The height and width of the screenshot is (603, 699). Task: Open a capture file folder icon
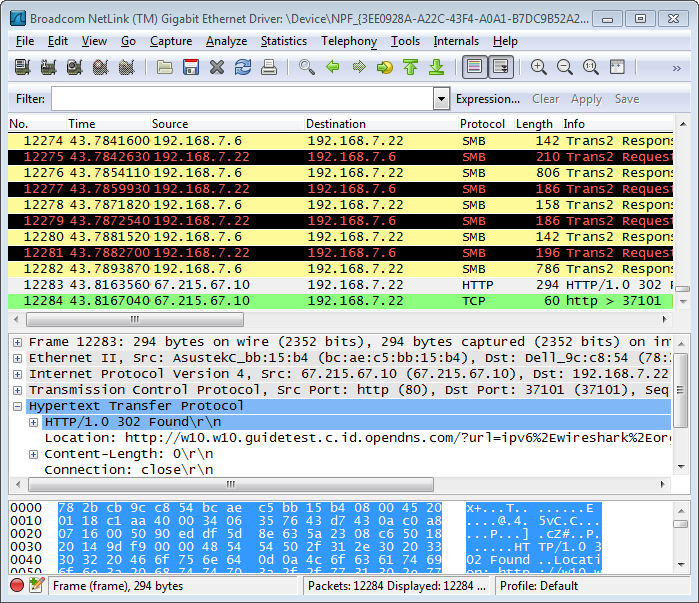click(x=164, y=67)
